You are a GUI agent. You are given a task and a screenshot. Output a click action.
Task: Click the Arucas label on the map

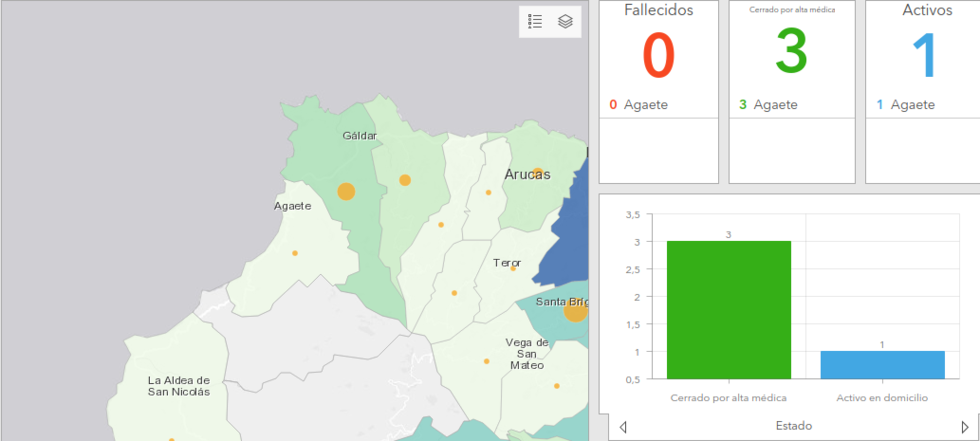tap(527, 174)
